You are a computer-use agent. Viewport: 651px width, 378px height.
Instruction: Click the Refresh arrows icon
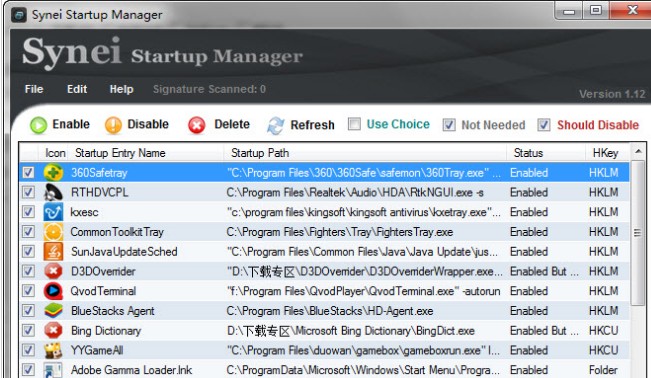(x=276, y=125)
